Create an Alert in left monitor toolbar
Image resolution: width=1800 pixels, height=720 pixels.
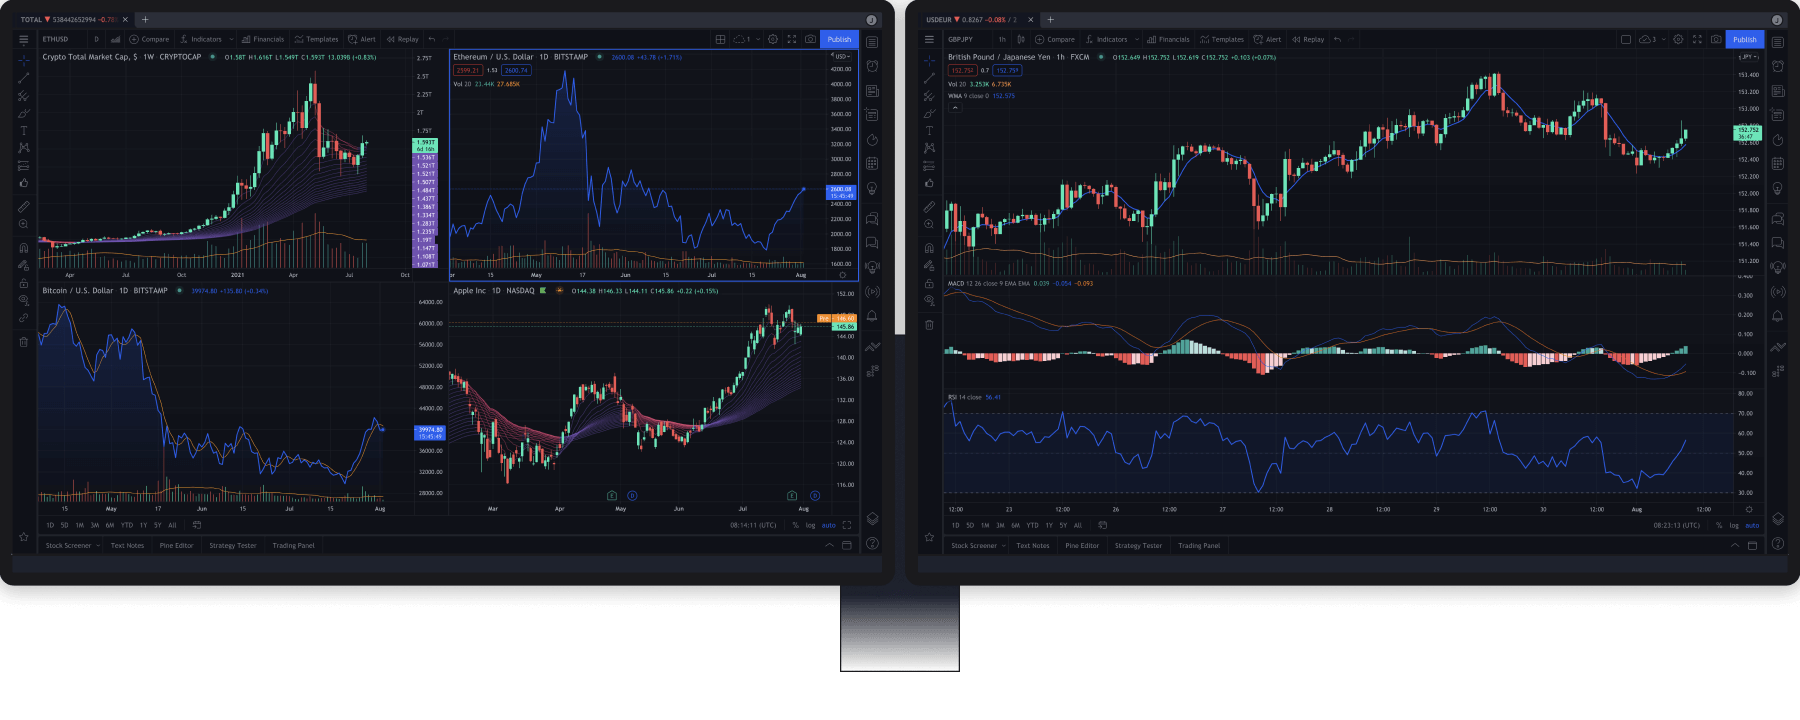[362, 39]
